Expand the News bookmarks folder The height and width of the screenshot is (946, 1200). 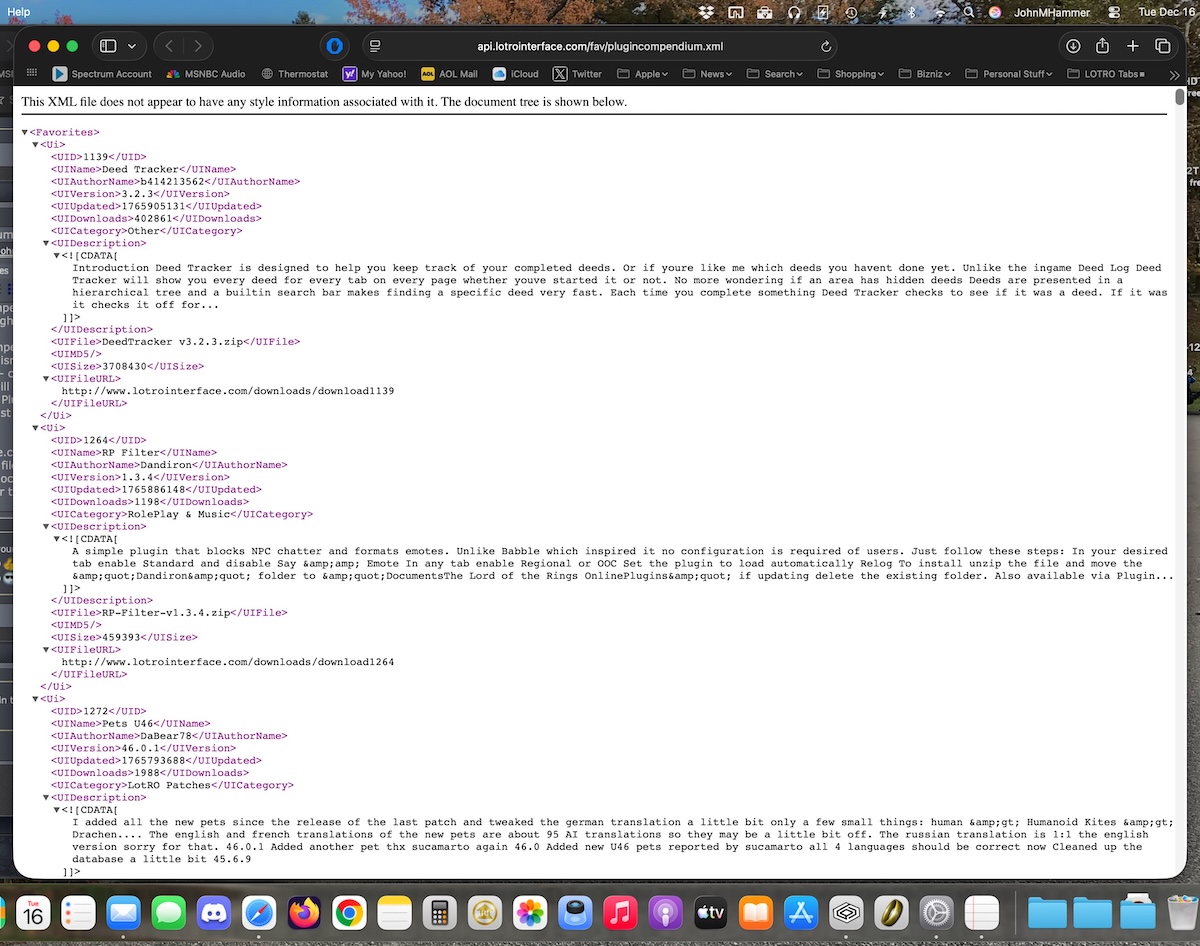click(x=707, y=74)
